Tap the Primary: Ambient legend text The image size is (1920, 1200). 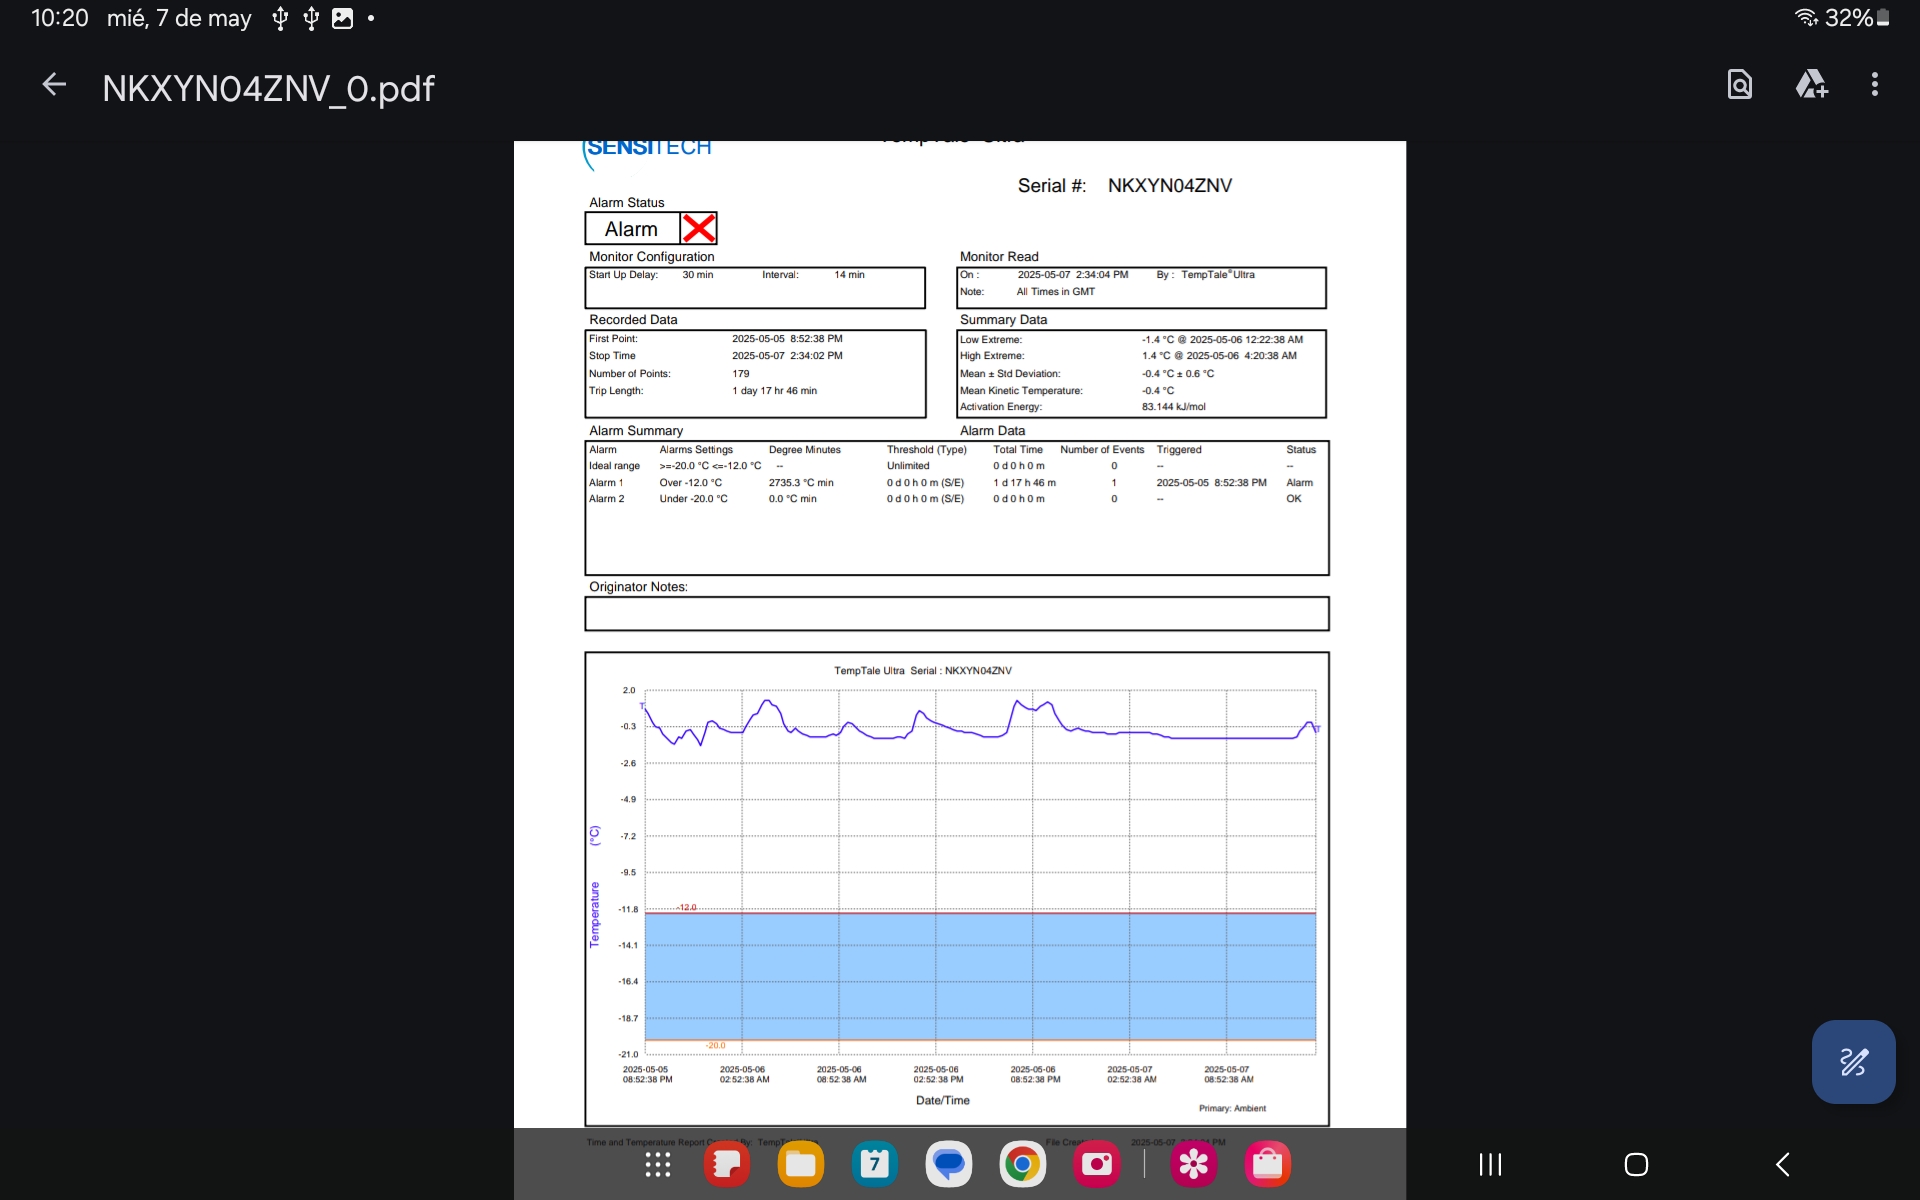(x=1232, y=1108)
